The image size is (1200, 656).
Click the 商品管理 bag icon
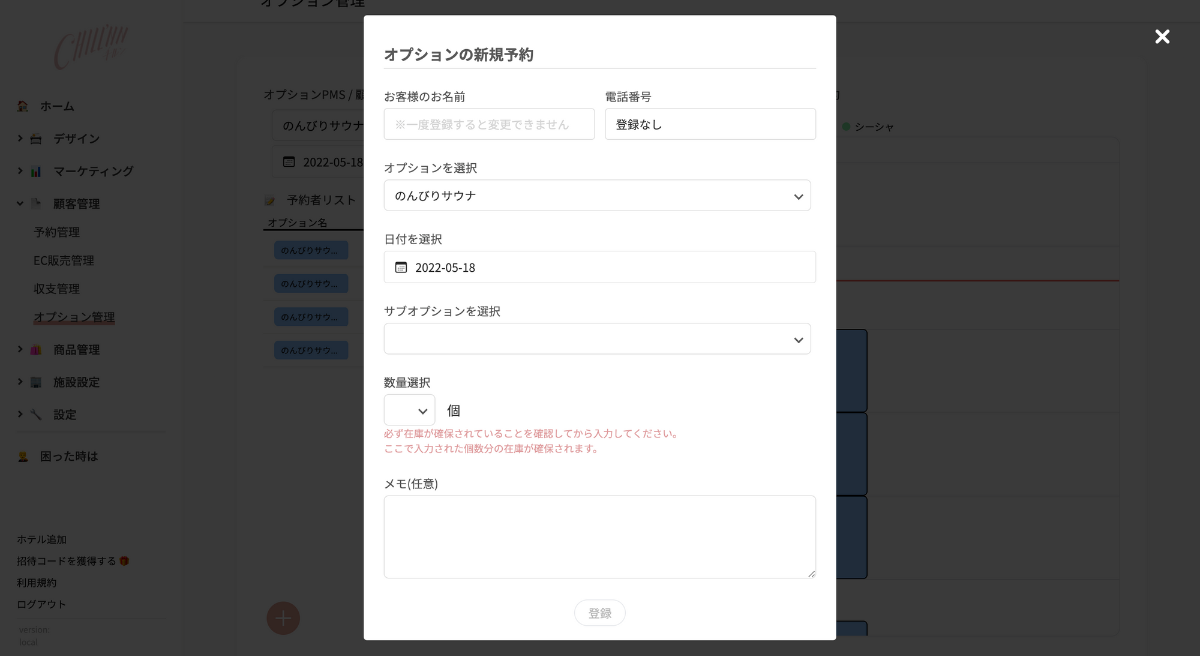tap(36, 350)
